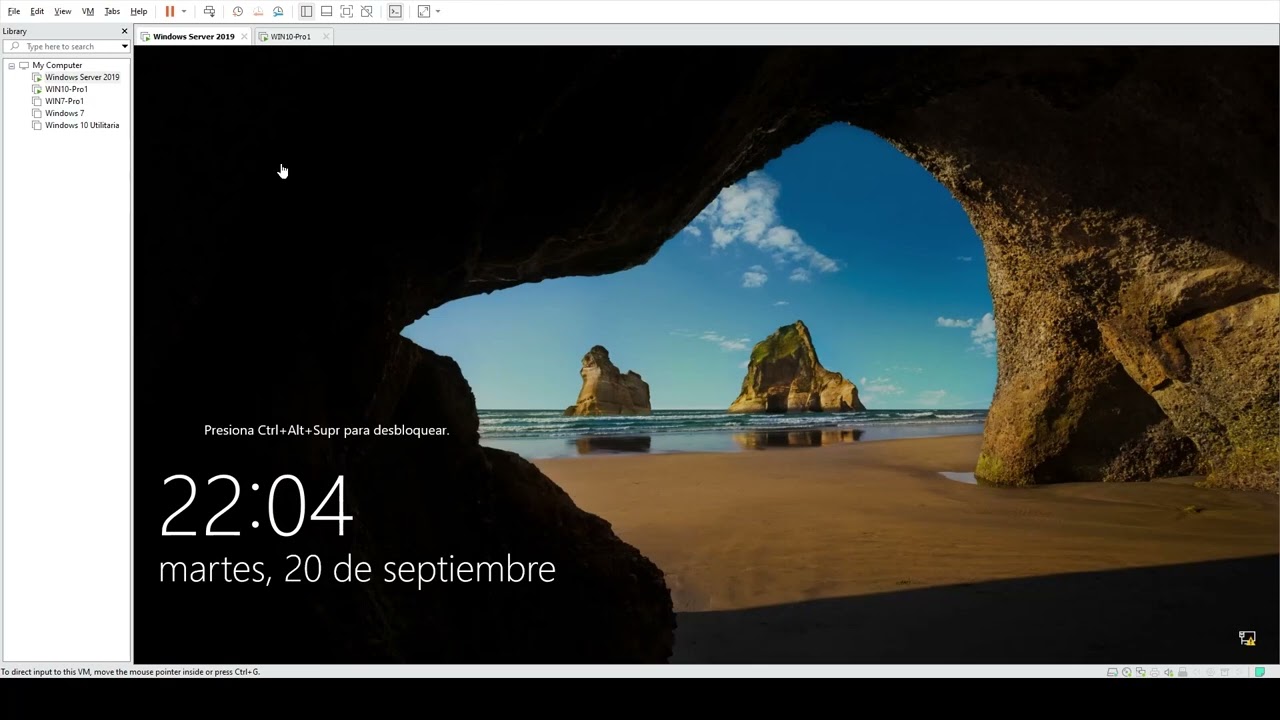Enter full screen mode icon
This screenshot has height=720, width=1280.
tap(346, 11)
